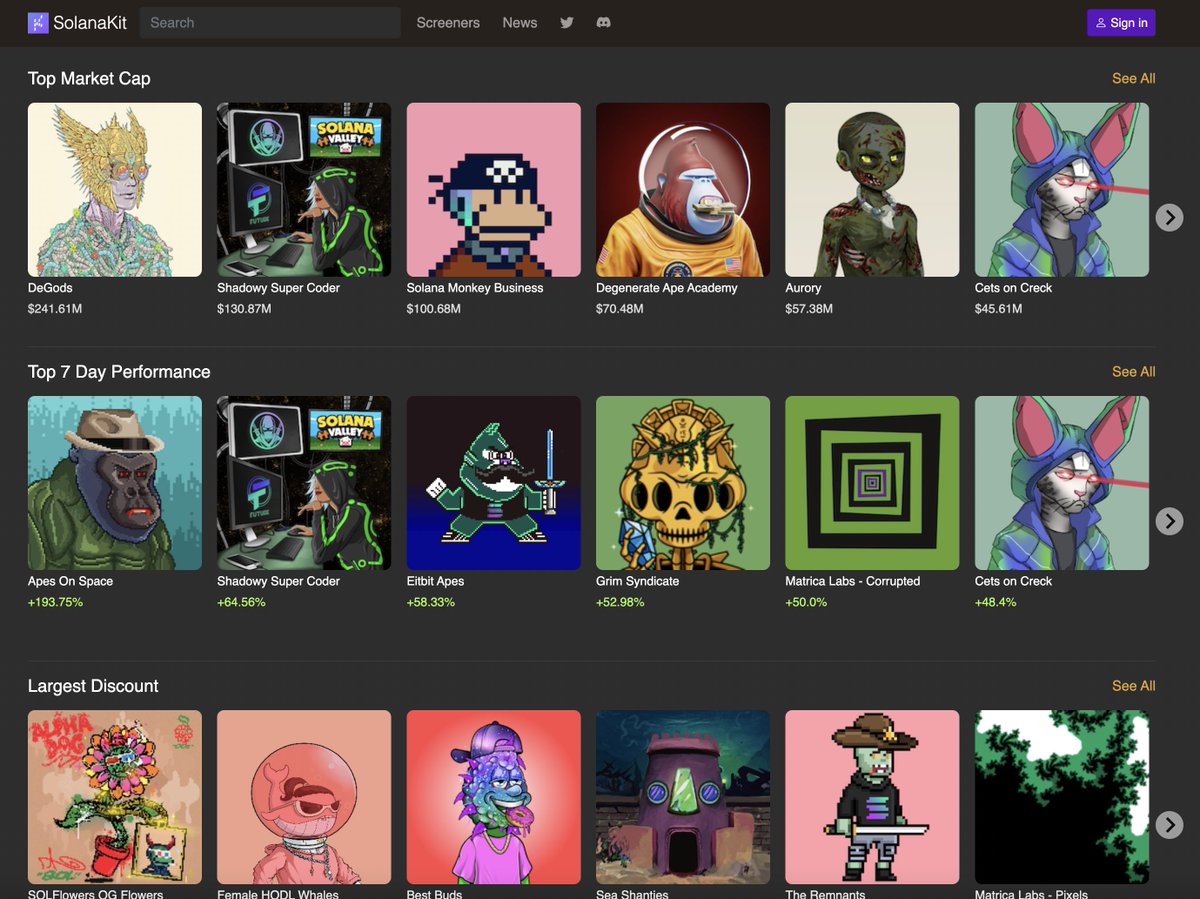Open Shadowy Super Coder thumbnail in 7 Day Performance

(x=304, y=483)
